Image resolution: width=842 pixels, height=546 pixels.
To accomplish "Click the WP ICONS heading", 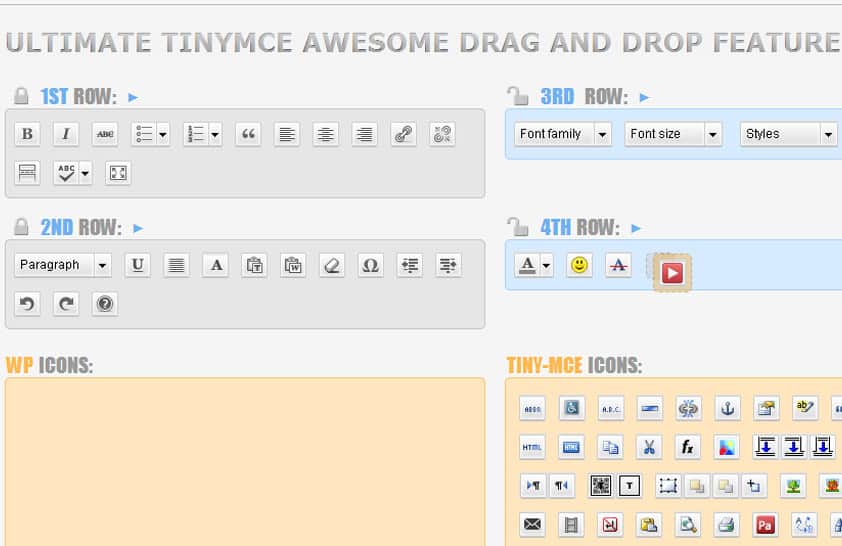I will (49, 366).
